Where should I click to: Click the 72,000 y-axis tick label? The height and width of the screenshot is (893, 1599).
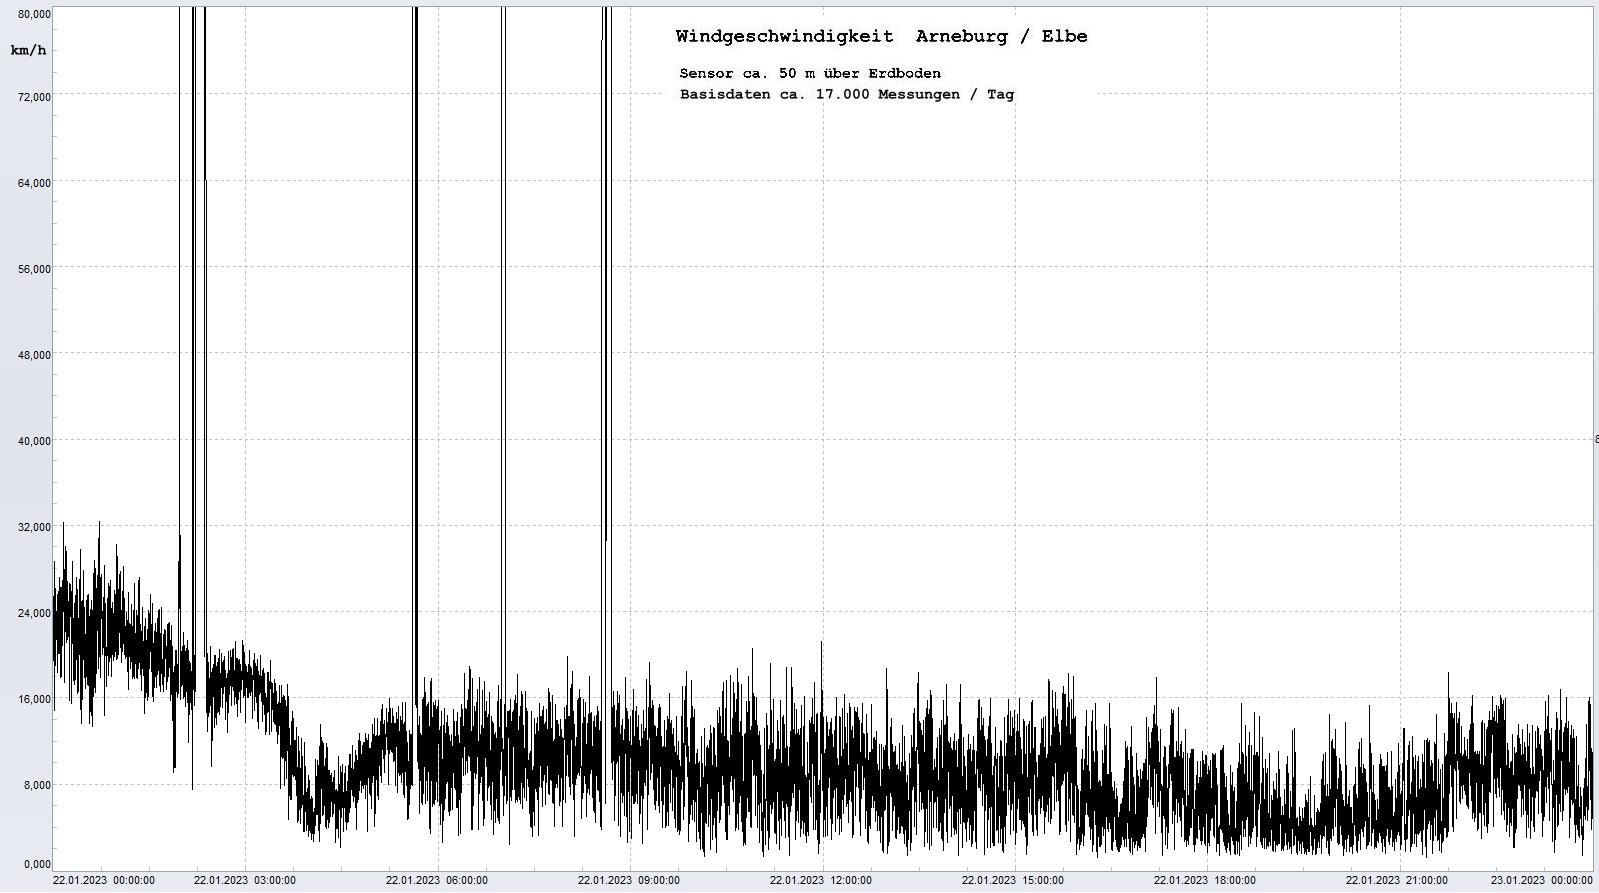[x=34, y=97]
